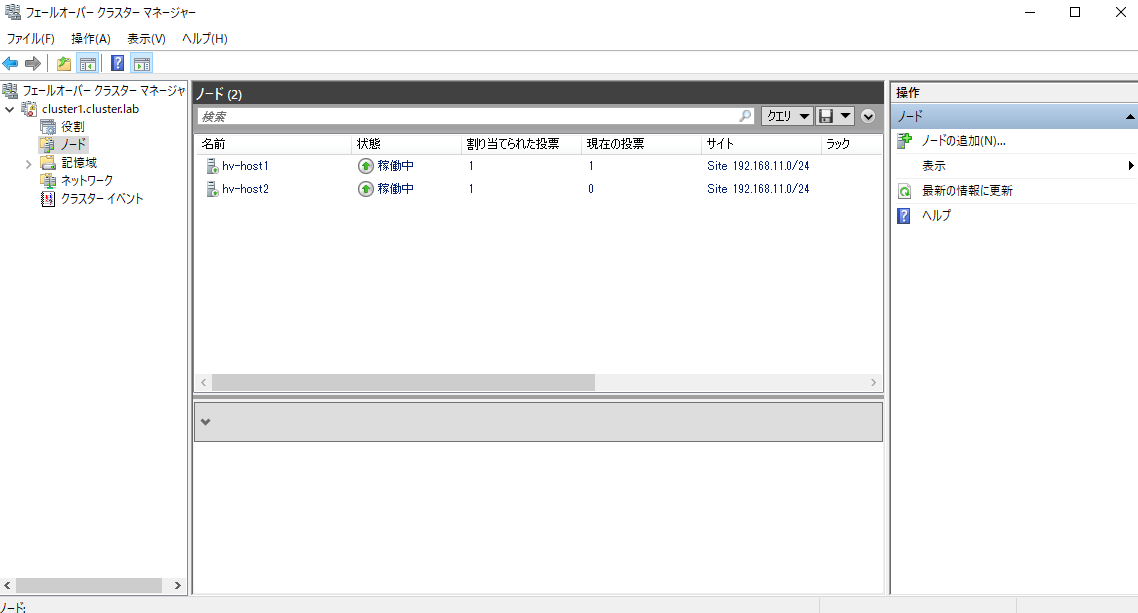This screenshot has width=1138, height=613.
Task: Toggle the action pane show/hide icon
Action: click(x=141, y=63)
